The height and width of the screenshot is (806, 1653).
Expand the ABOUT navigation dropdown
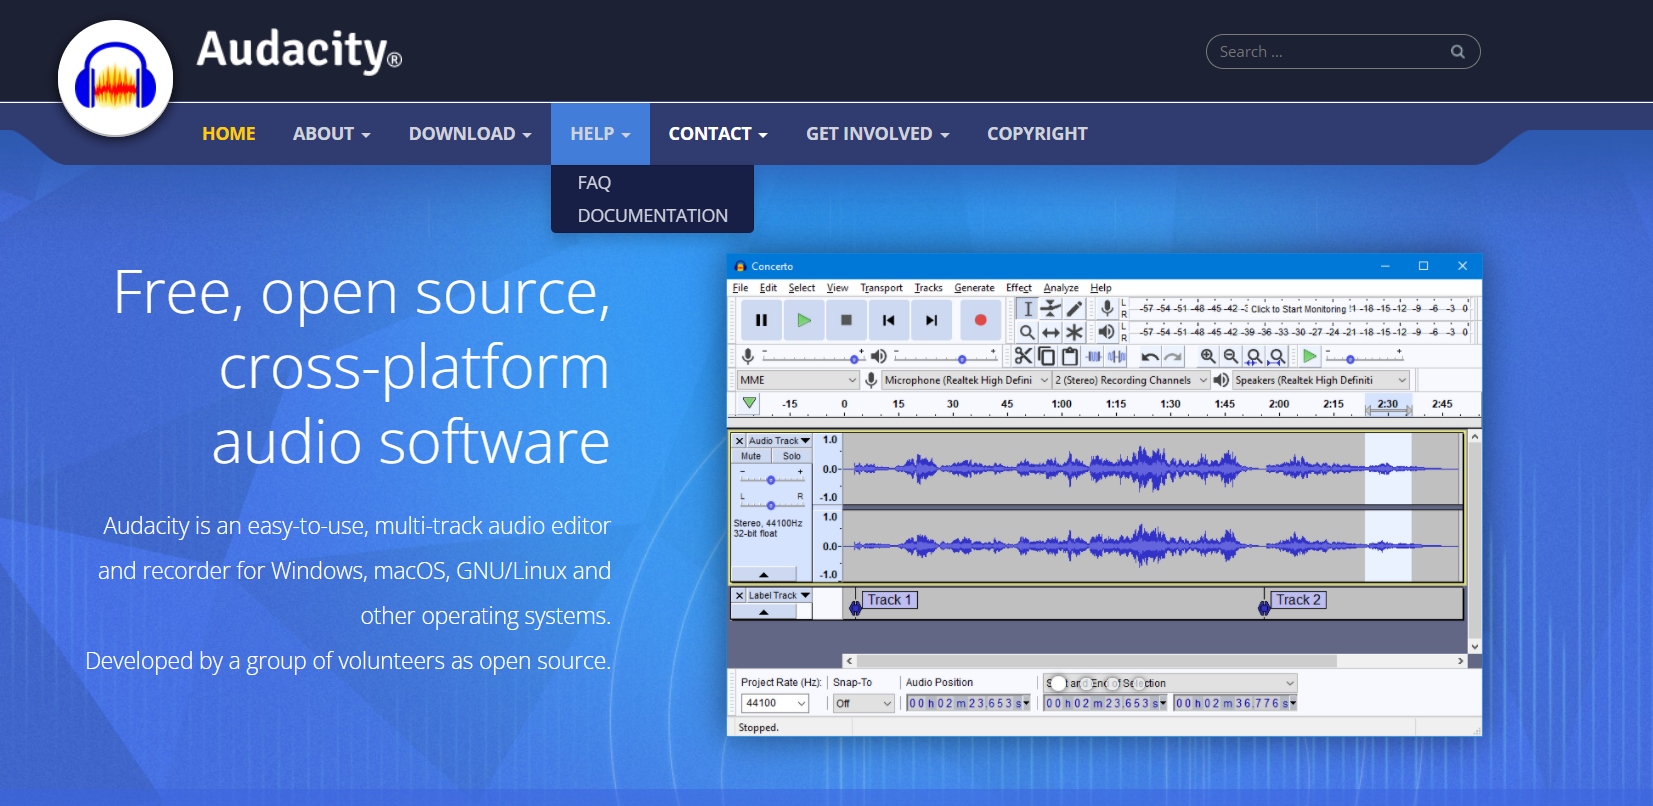click(331, 134)
